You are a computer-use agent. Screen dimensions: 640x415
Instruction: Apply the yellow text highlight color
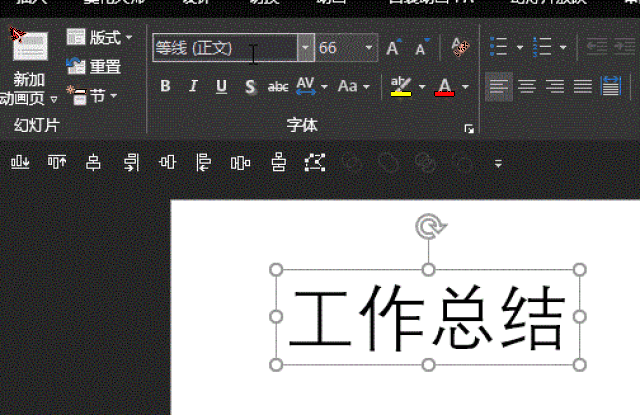(401, 86)
